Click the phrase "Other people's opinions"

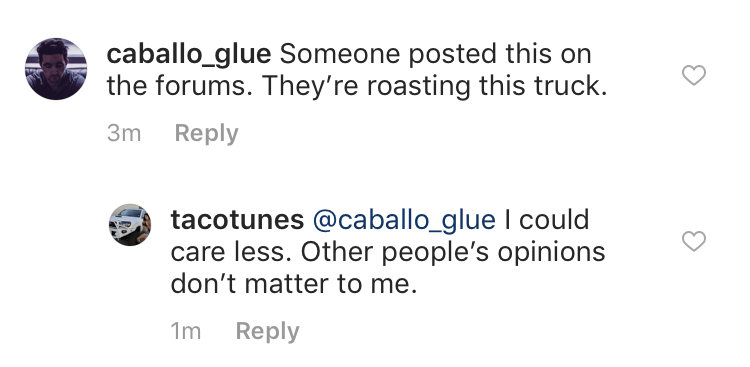click(453, 254)
